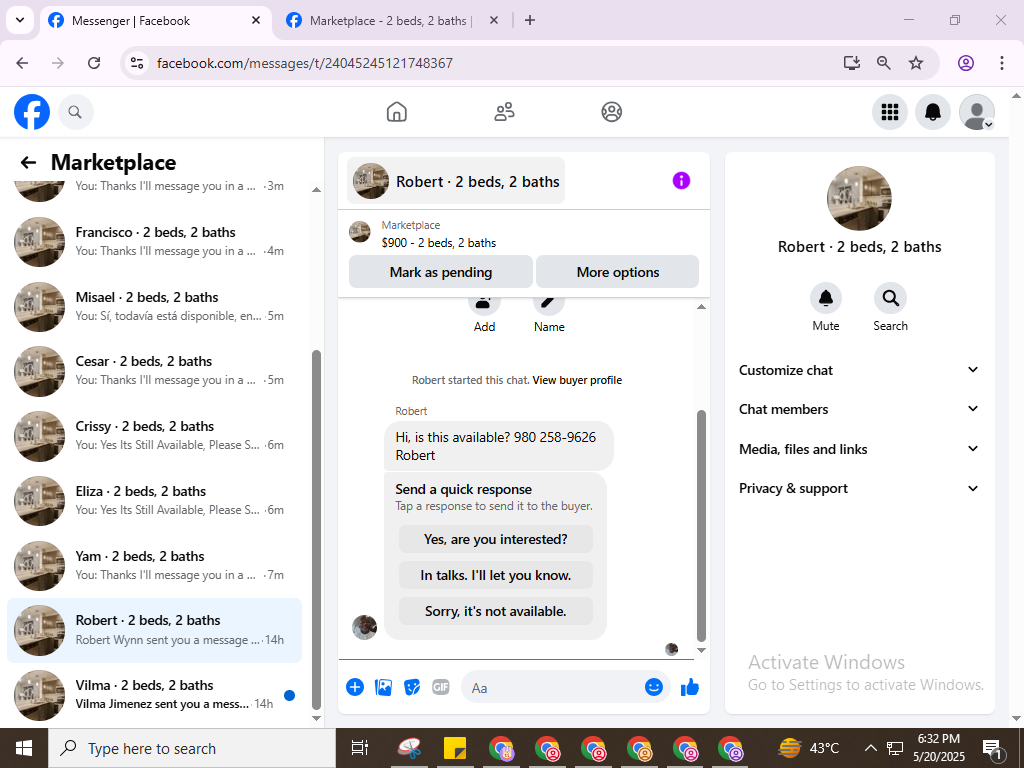Click More options button
The height and width of the screenshot is (768, 1024).
point(617,272)
